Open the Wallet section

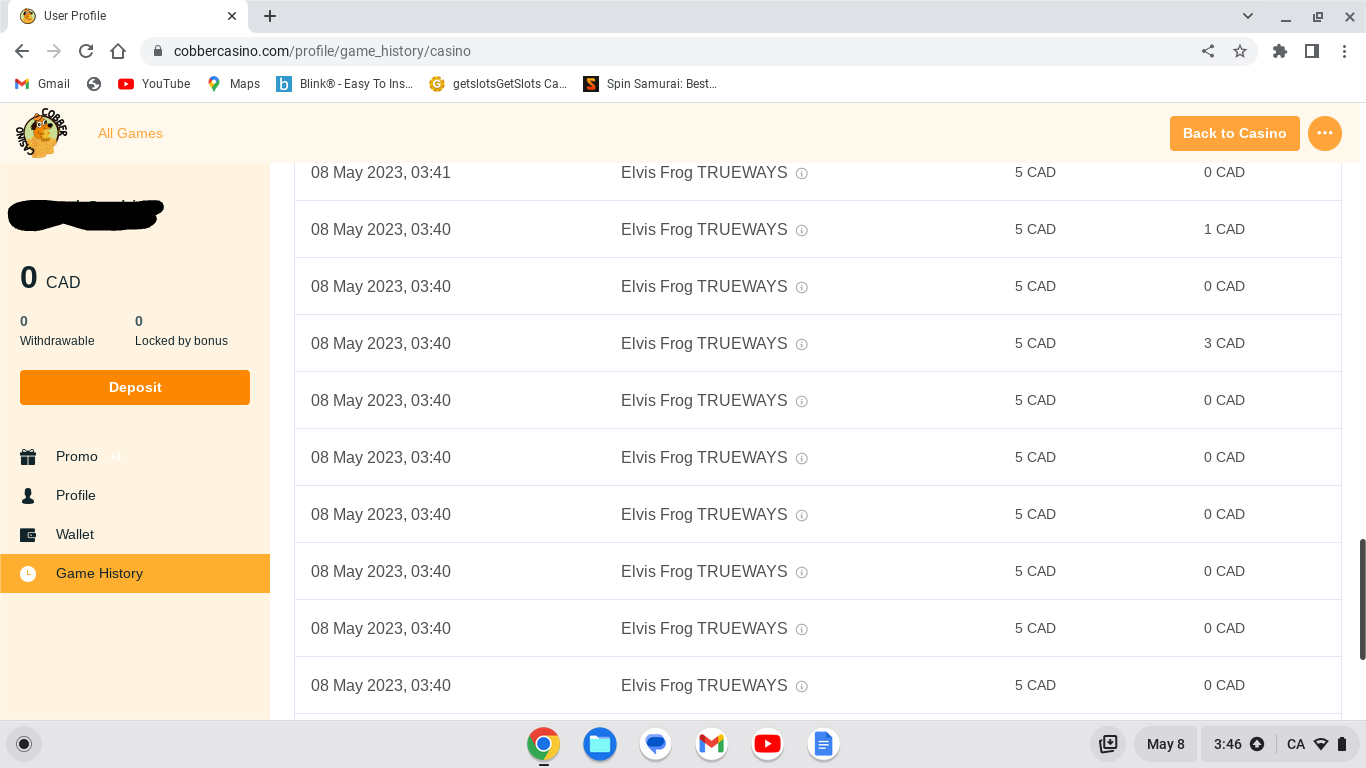tap(75, 534)
